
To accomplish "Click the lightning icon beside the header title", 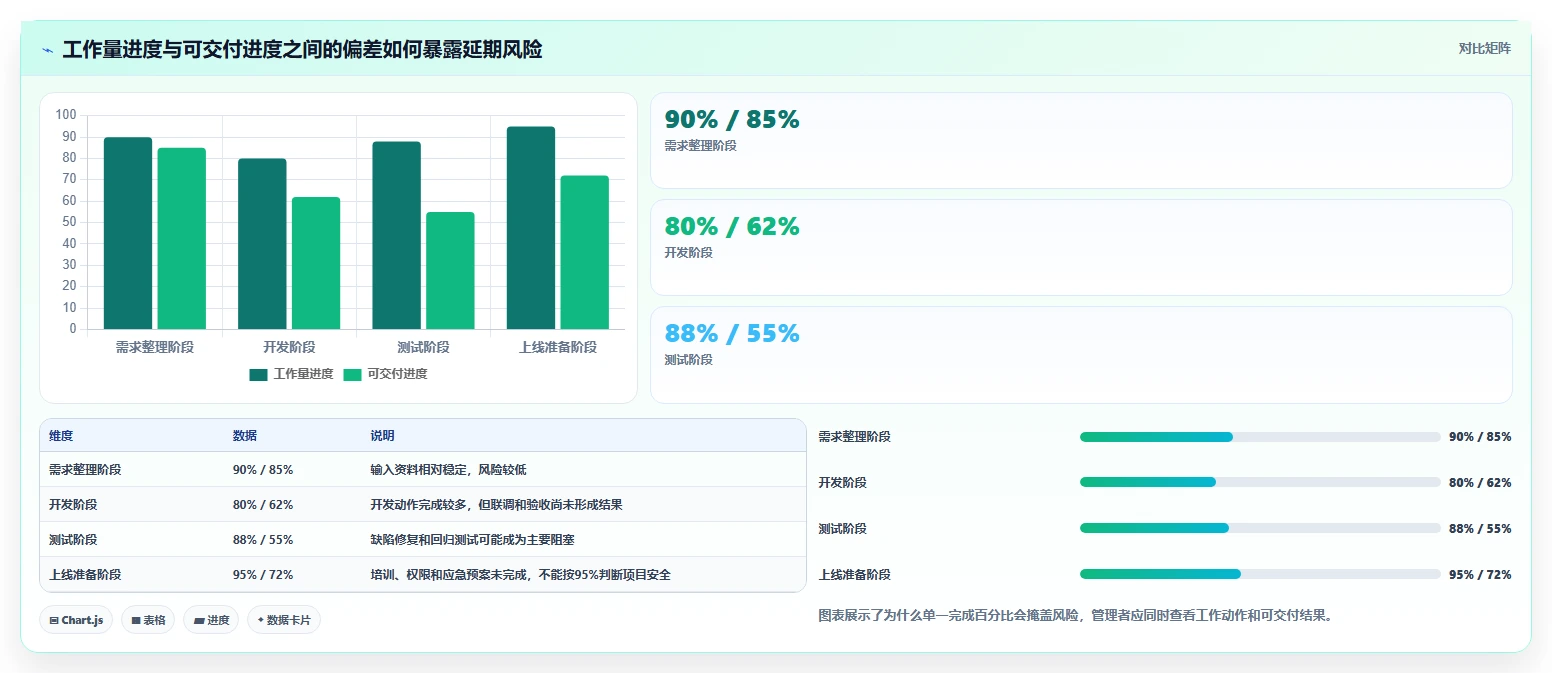I will [48, 50].
